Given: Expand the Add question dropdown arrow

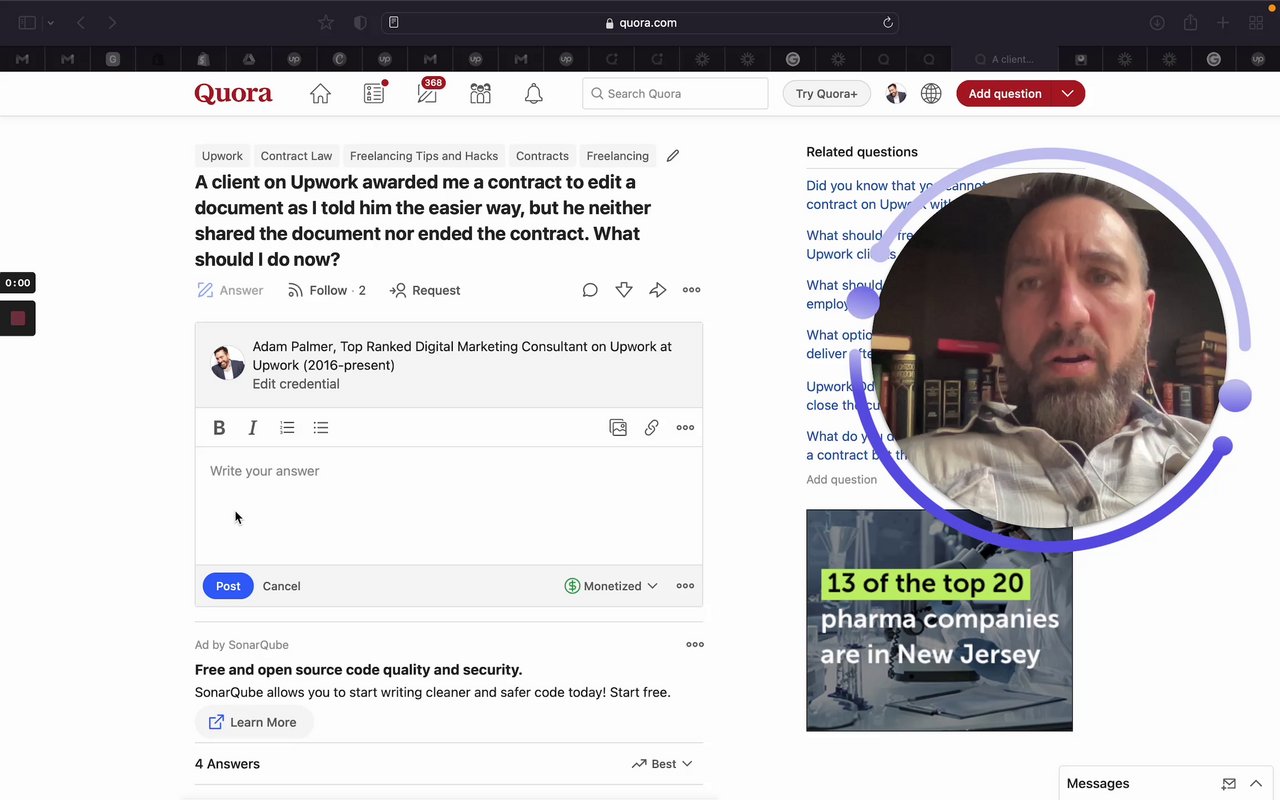Looking at the screenshot, I should coord(1068,93).
